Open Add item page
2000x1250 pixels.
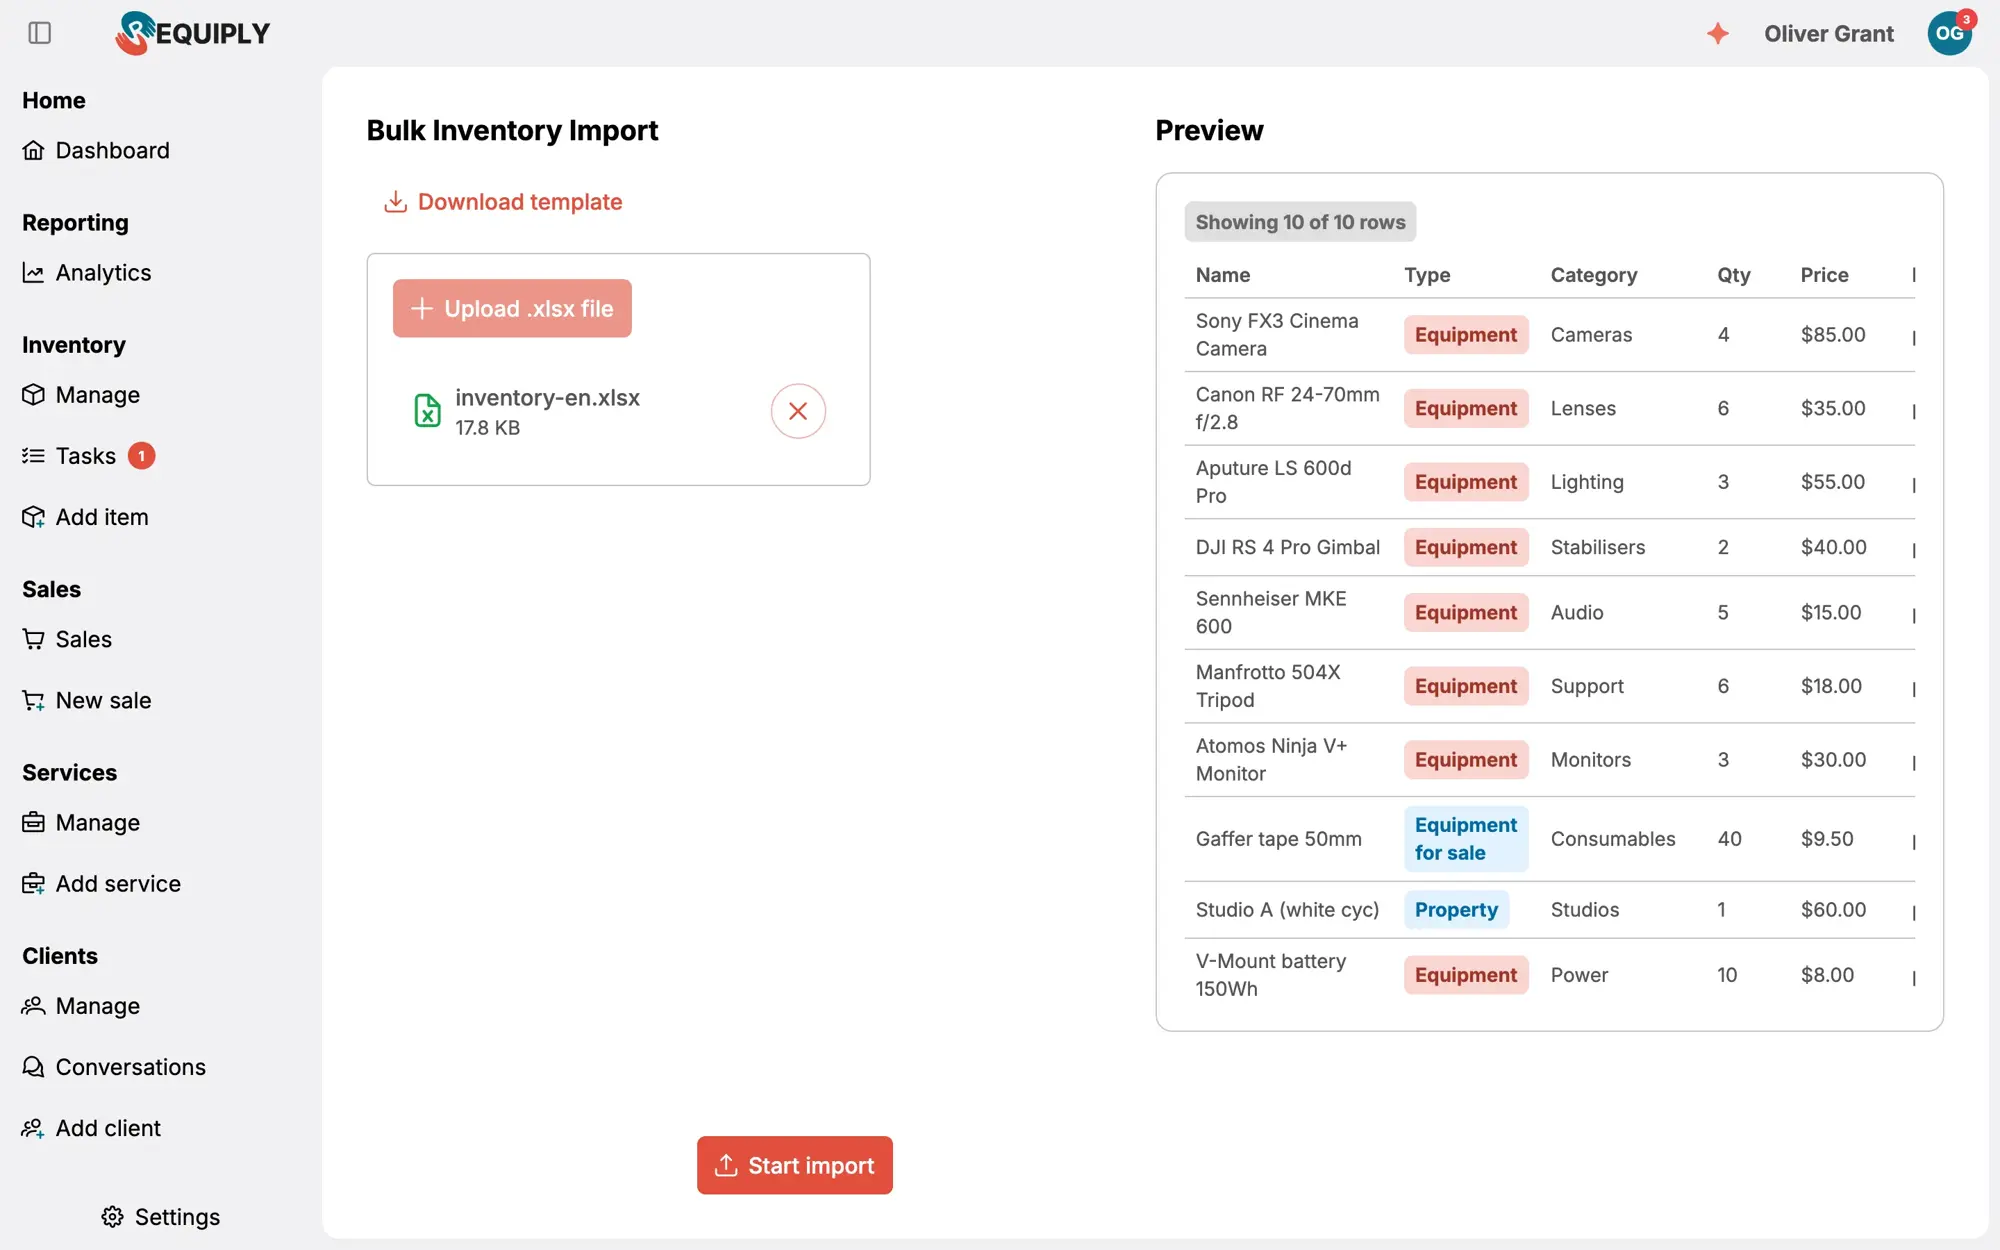pyautogui.click(x=85, y=517)
